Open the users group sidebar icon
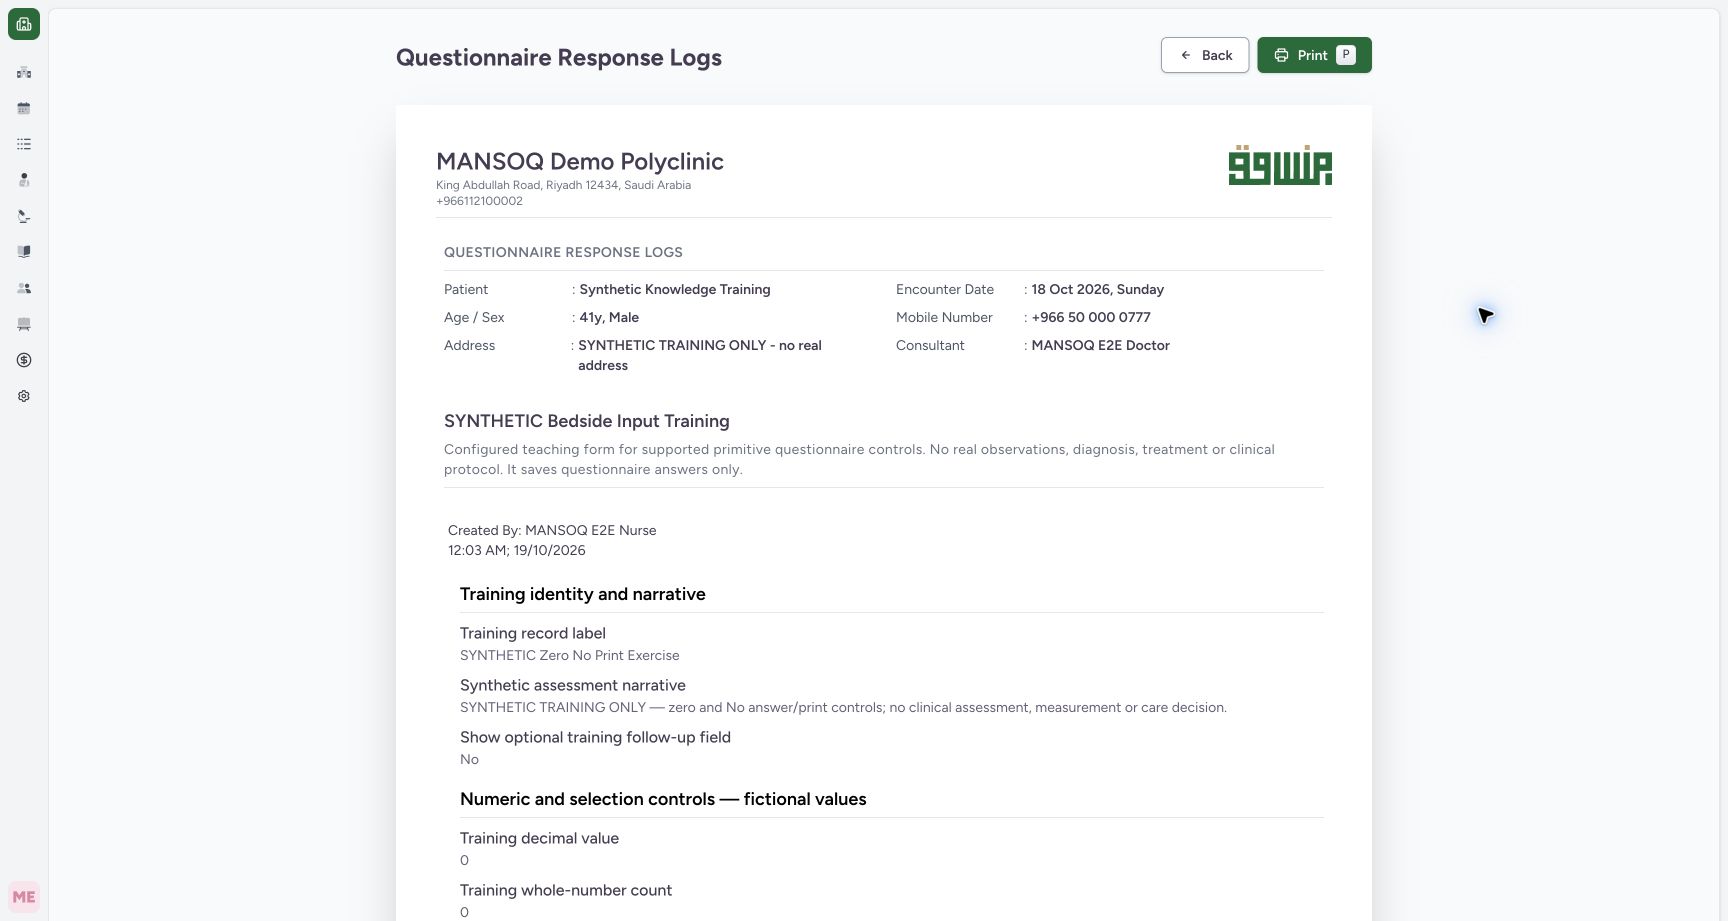1728x921 pixels. tap(24, 288)
